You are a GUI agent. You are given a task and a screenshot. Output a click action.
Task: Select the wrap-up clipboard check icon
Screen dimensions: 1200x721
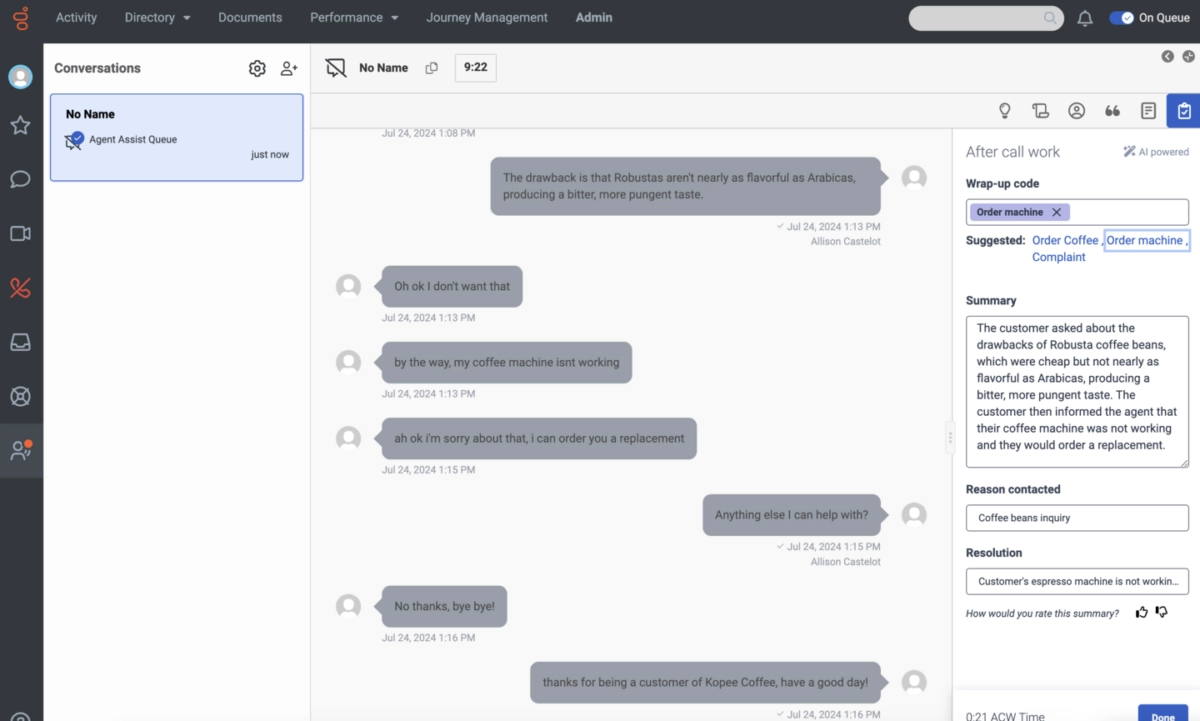coord(1183,111)
